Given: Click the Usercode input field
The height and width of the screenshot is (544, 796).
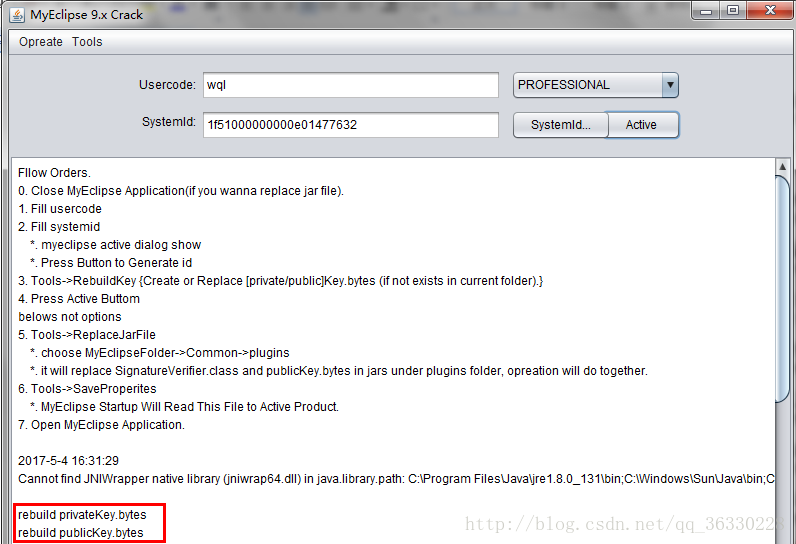Looking at the screenshot, I should (x=351, y=85).
